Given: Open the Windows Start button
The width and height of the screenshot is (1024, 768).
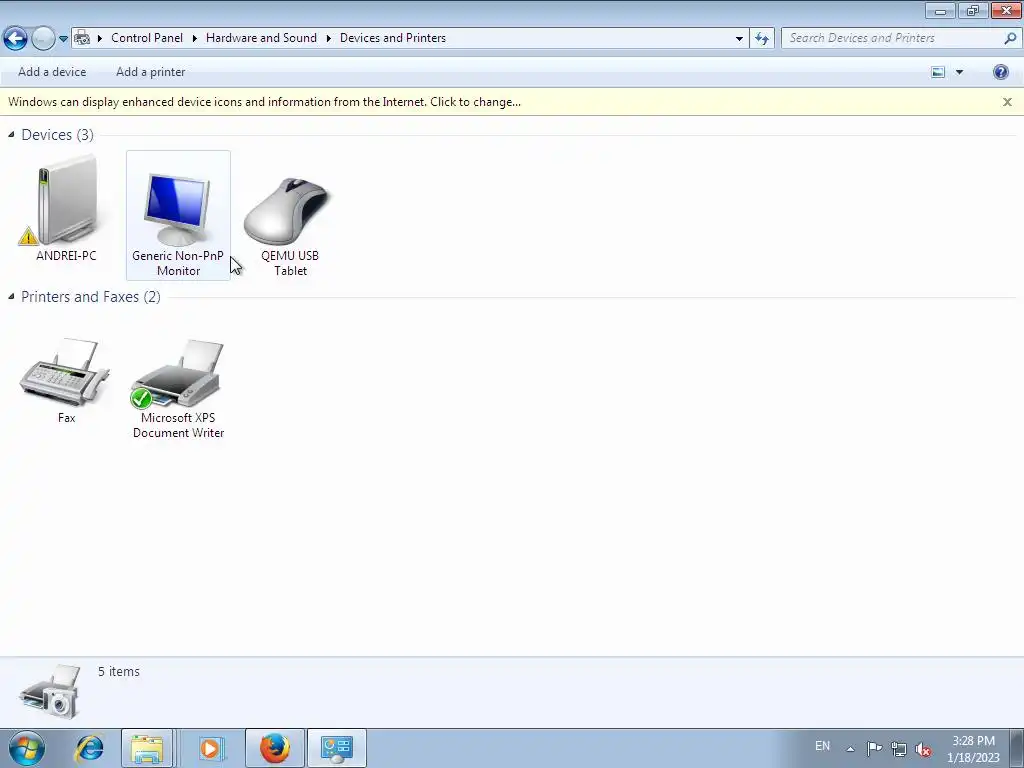Looking at the screenshot, I should pos(27,748).
